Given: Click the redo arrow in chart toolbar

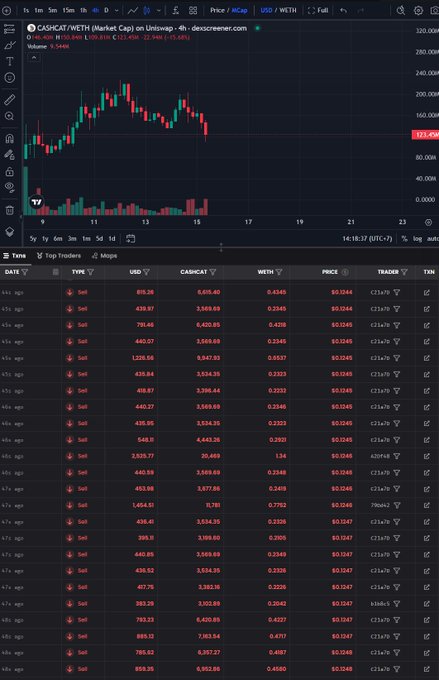Looking at the screenshot, I should pos(360,10).
